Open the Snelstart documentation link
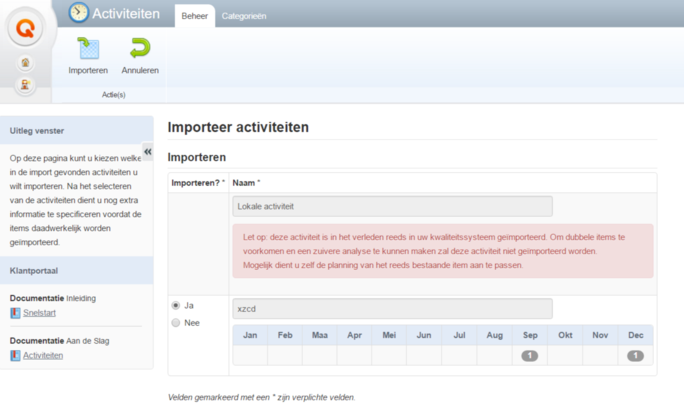 (x=38, y=313)
